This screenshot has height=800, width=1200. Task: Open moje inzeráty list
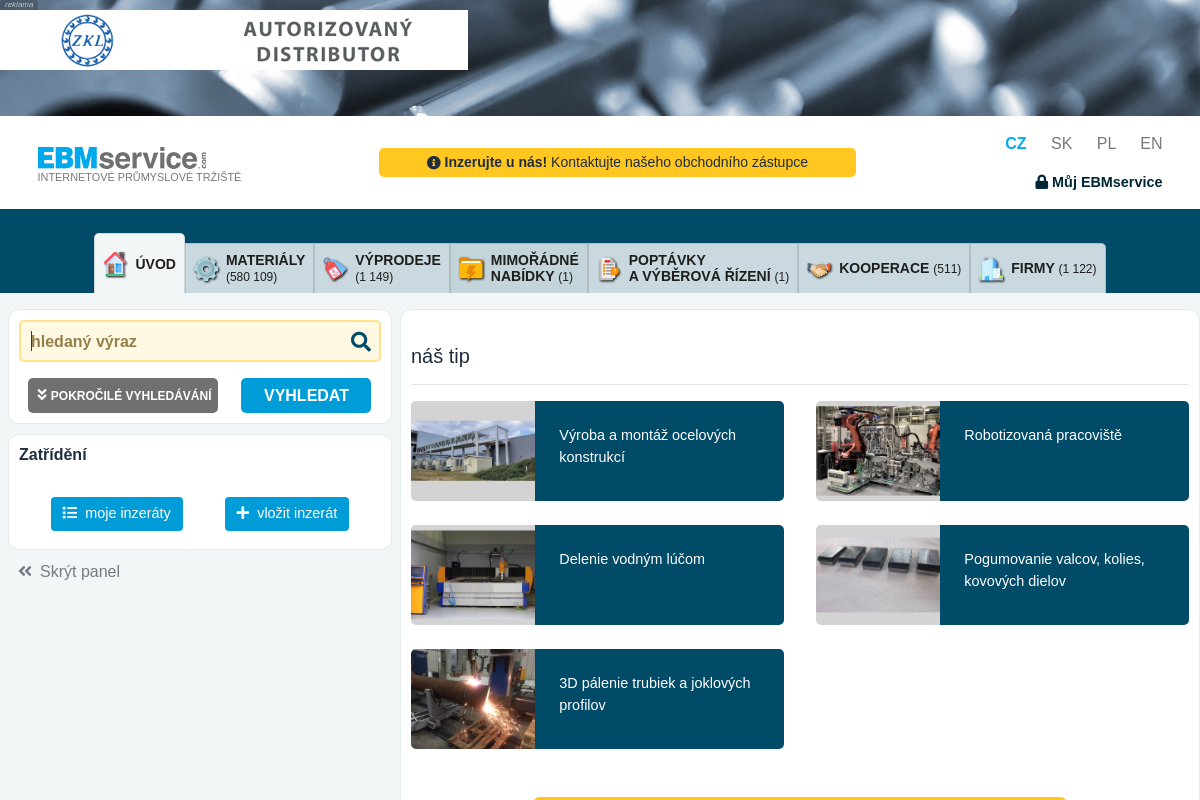117,513
